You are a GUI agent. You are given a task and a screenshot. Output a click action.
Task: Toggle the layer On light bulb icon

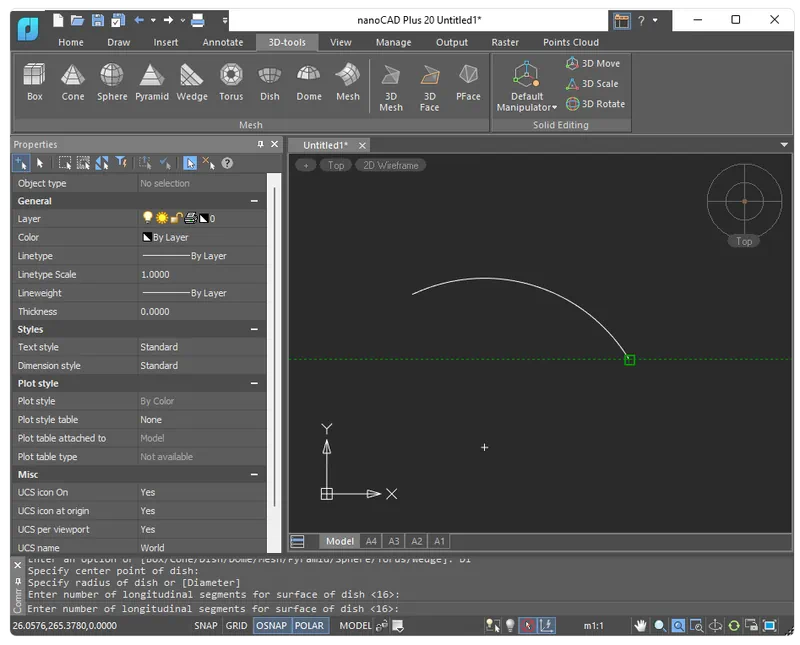coord(147,218)
